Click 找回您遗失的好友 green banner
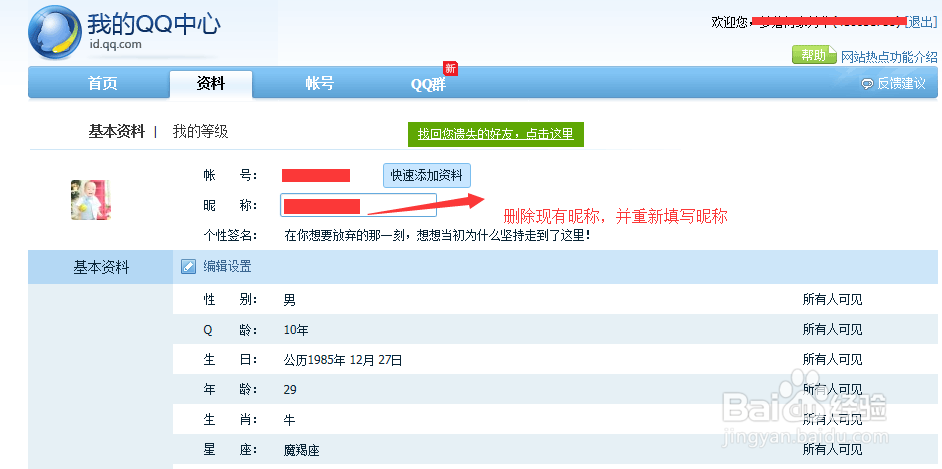This screenshot has width=942, height=469. (496, 134)
